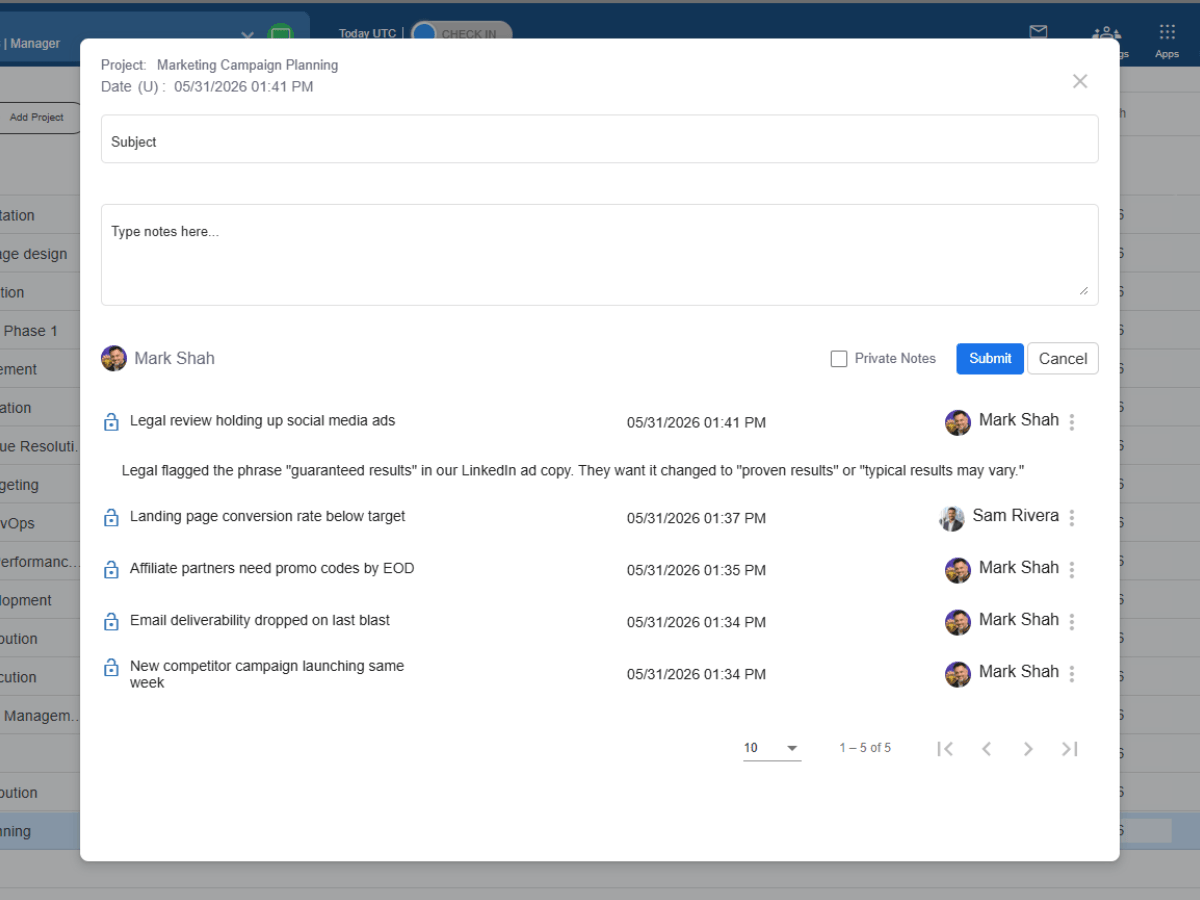Click lock icon beside Affiliate partners note
Viewport: 1200px width, 900px height.
[112, 569]
